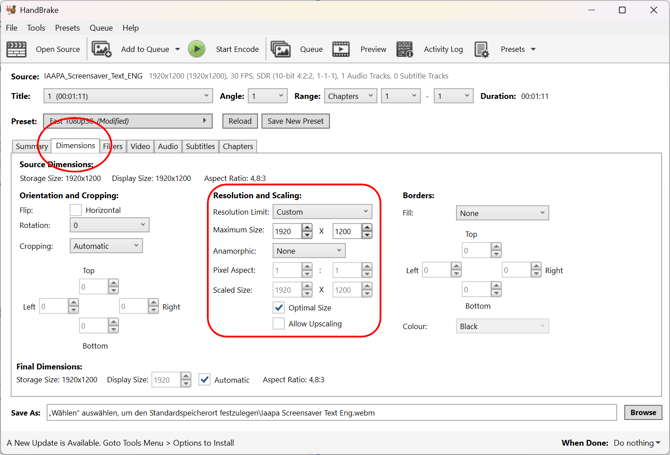Open the start chapter dropdown
Viewport: 670px width, 455px height.
pyautogui.click(x=401, y=96)
